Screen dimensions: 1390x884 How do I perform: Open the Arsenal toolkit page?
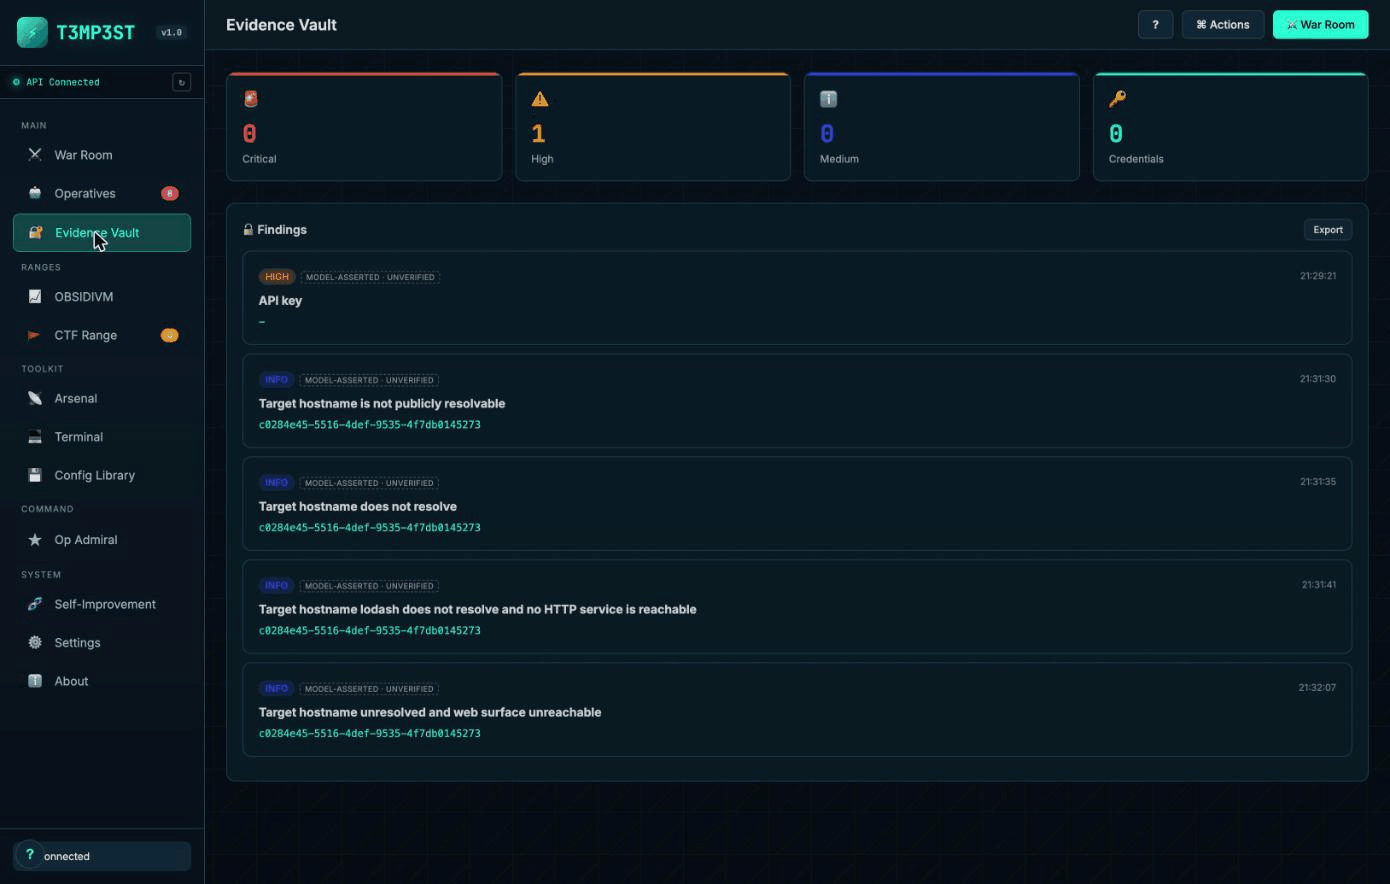(102, 398)
